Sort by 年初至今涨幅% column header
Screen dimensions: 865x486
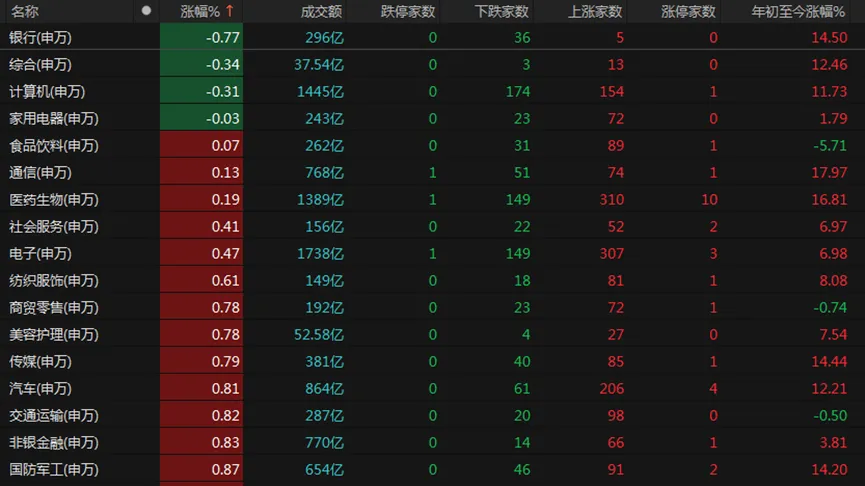coord(798,11)
